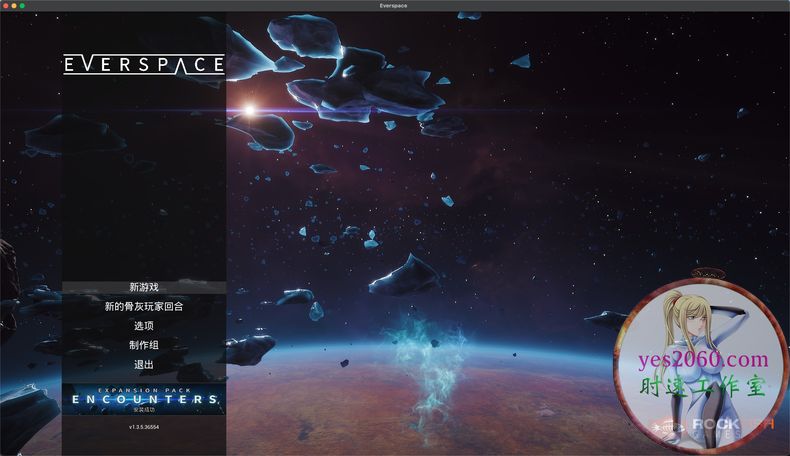Image resolution: width=790 pixels, height=456 pixels.
Task: Quit the game with 退出
Action: [144, 365]
